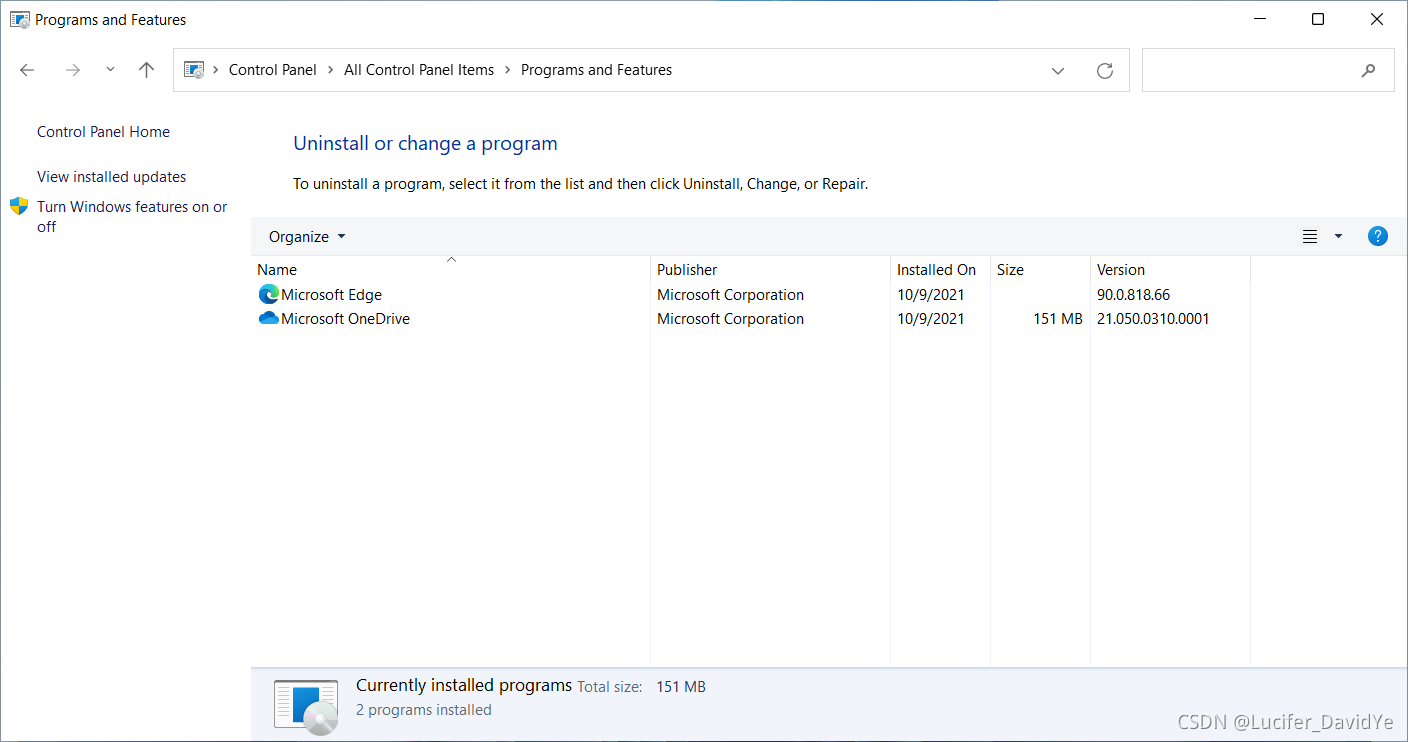Click the Microsoft Edge icon
This screenshot has height=742, width=1408.
coord(267,294)
